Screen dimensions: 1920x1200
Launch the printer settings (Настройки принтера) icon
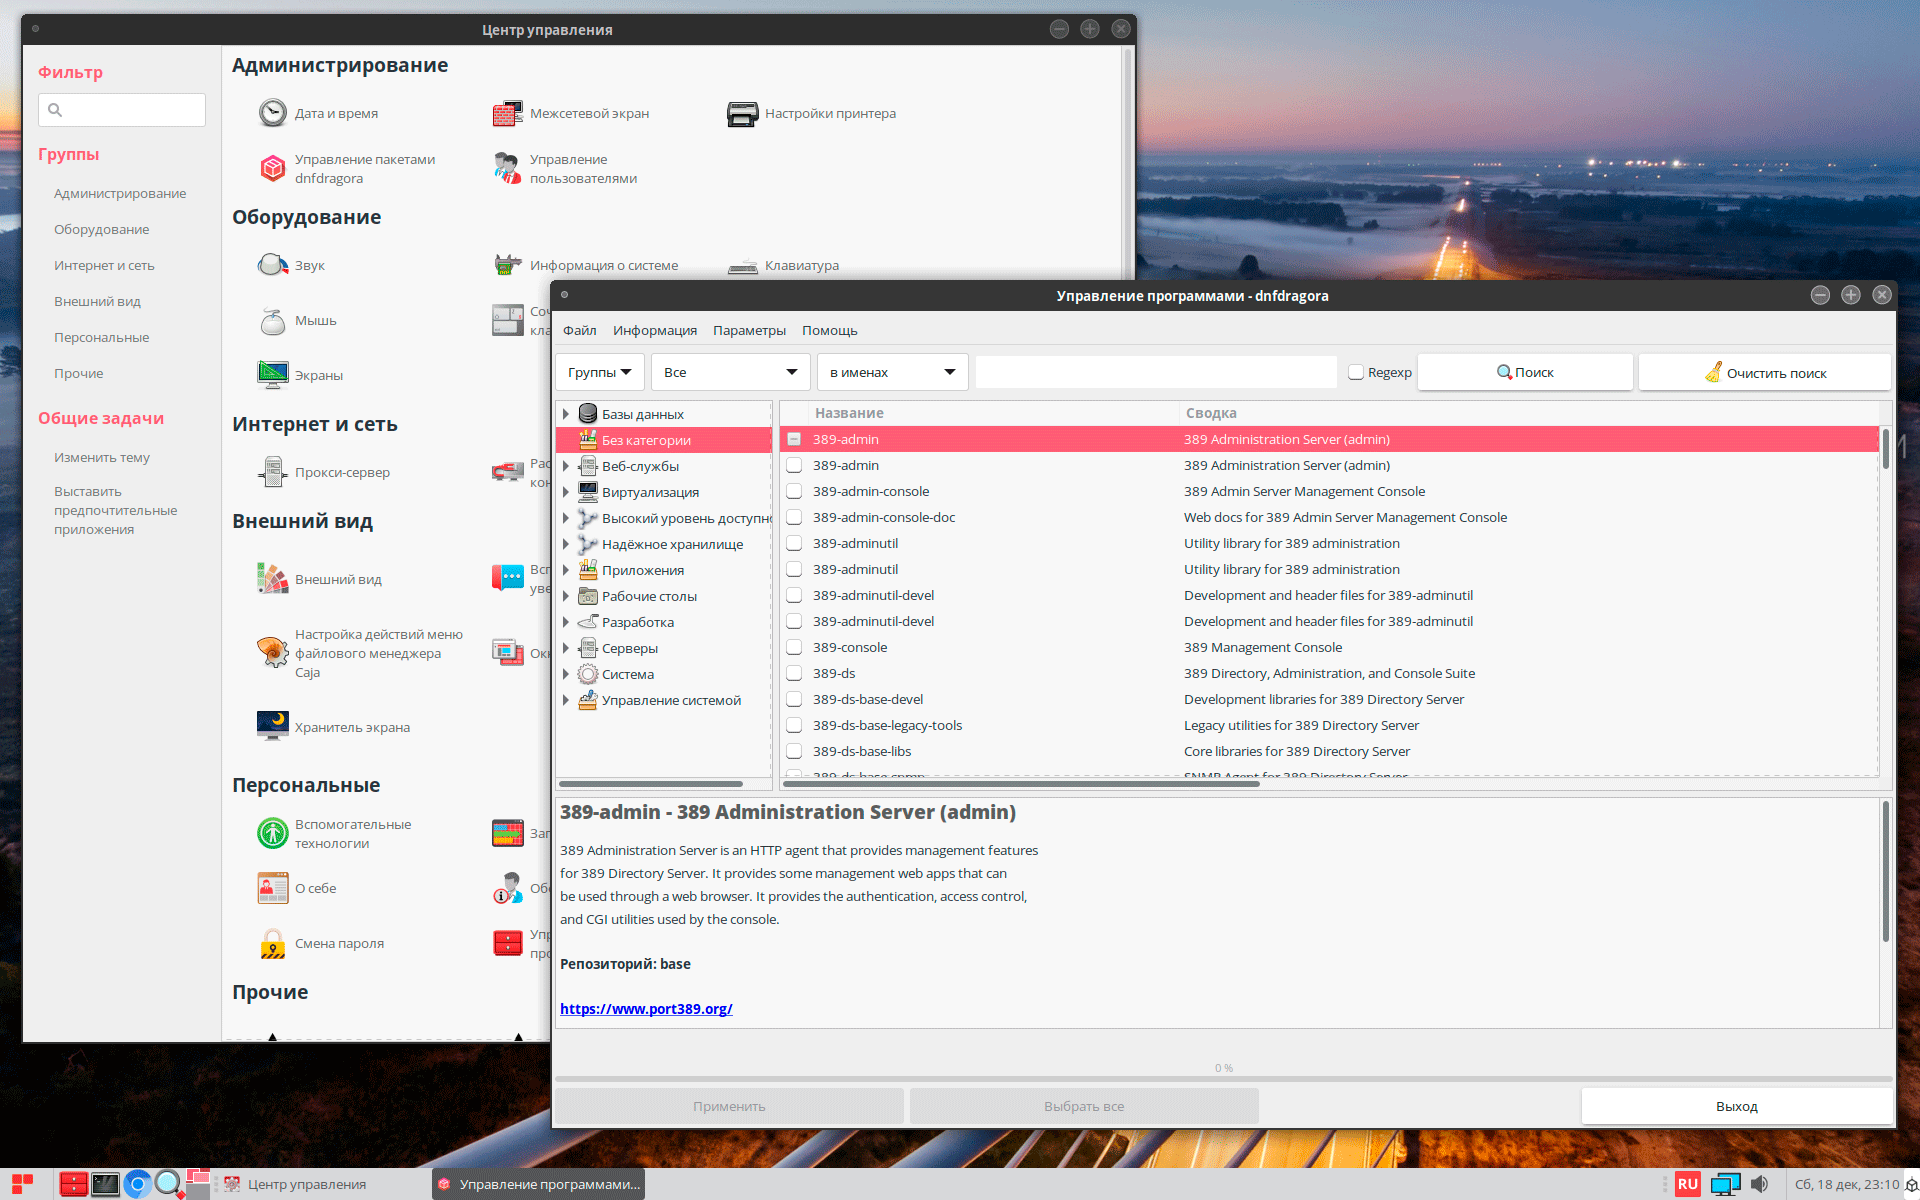[742, 114]
